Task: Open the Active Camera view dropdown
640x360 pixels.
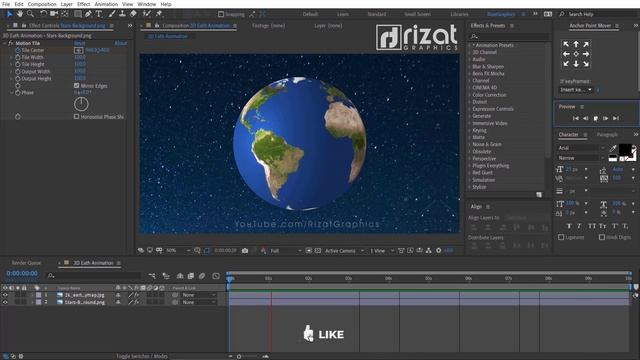Action: click(344, 251)
